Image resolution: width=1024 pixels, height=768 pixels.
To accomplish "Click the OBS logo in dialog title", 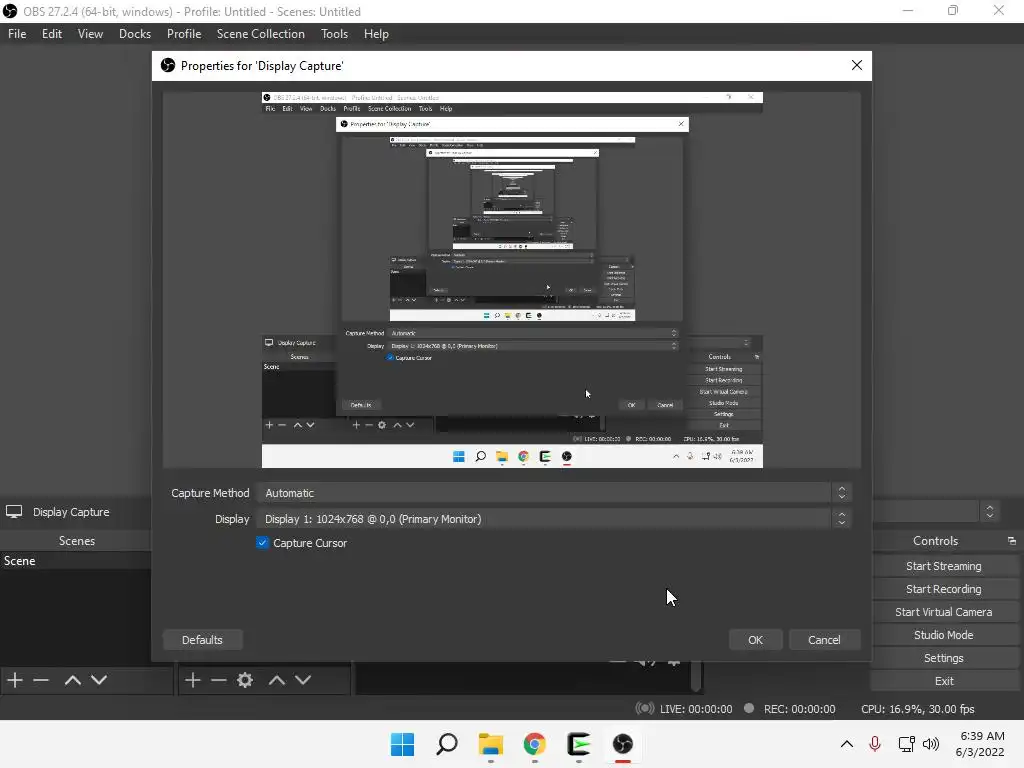I will (x=168, y=65).
